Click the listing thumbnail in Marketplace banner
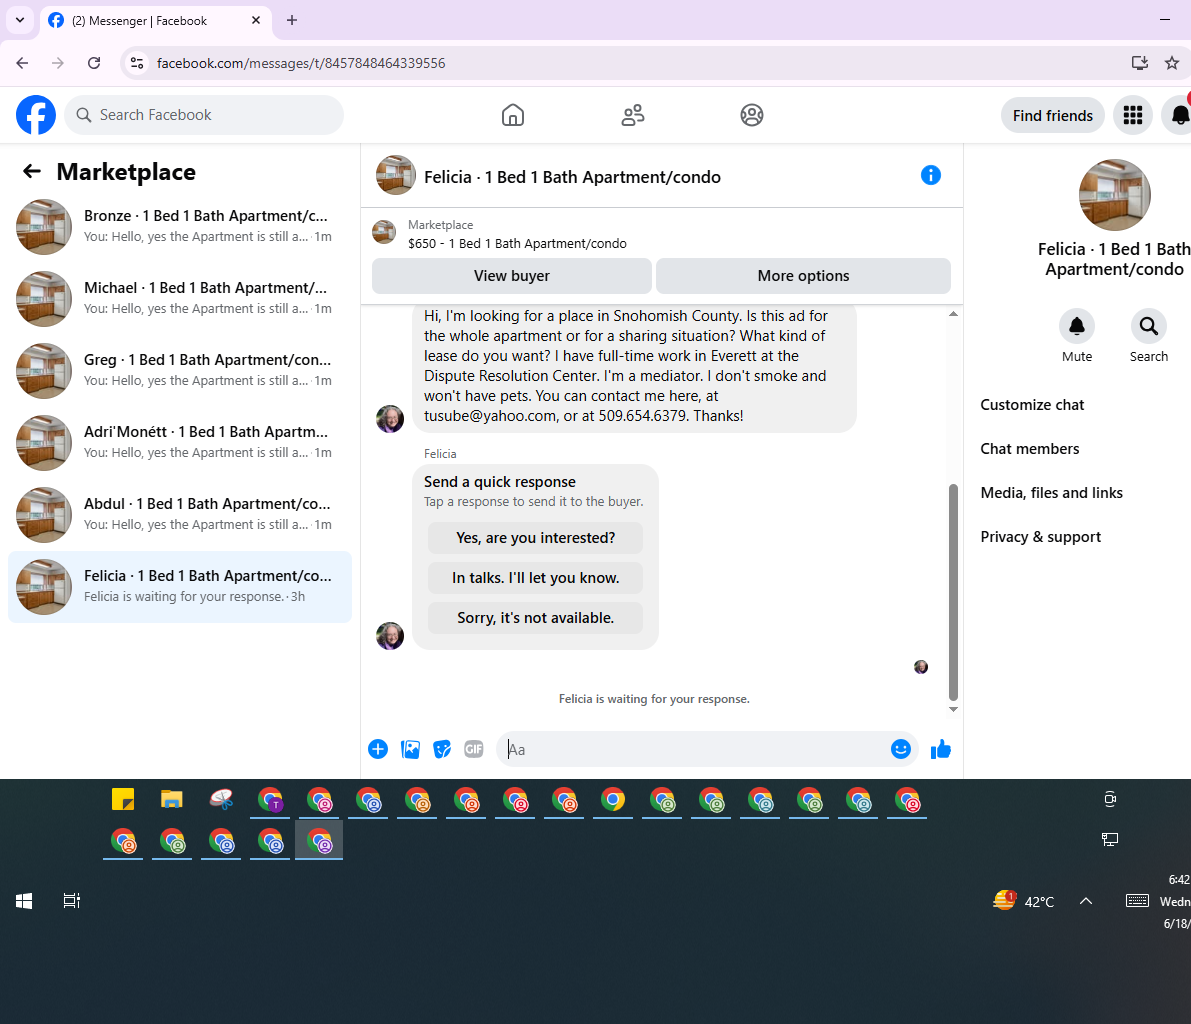This screenshot has height=1024, width=1191. pos(384,232)
